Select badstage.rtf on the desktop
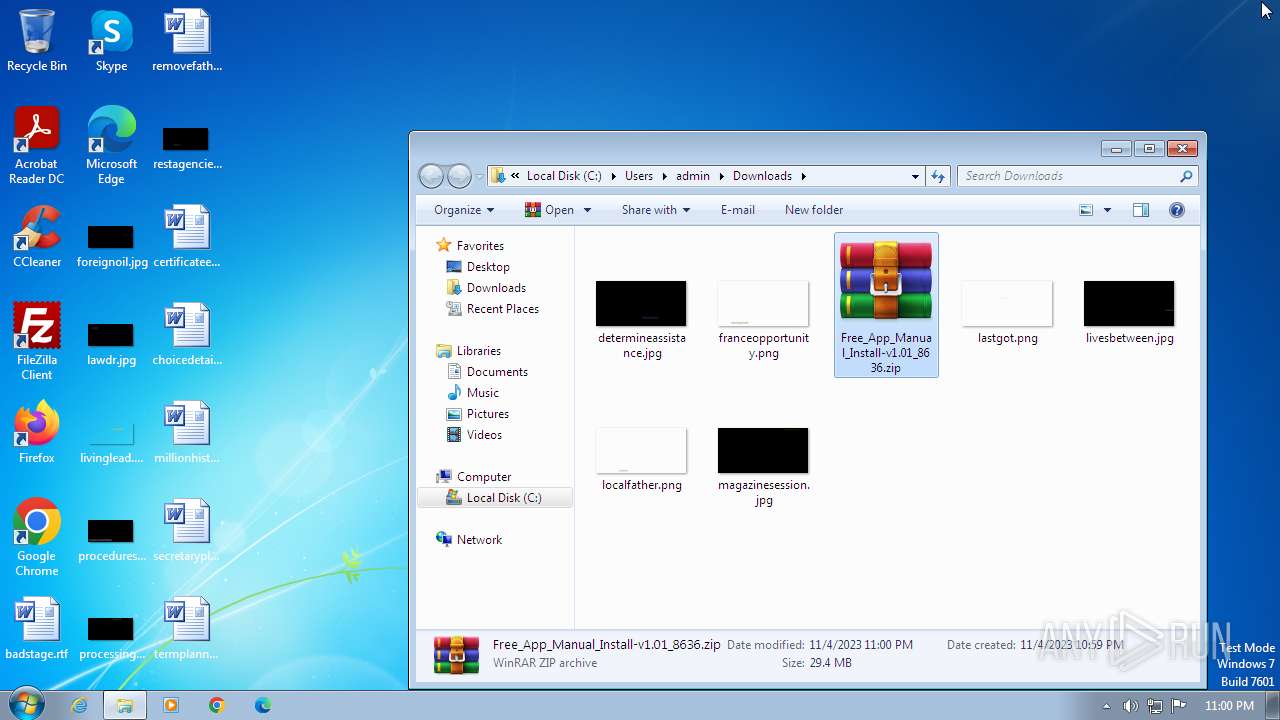The width and height of the screenshot is (1280, 720). pos(37,629)
